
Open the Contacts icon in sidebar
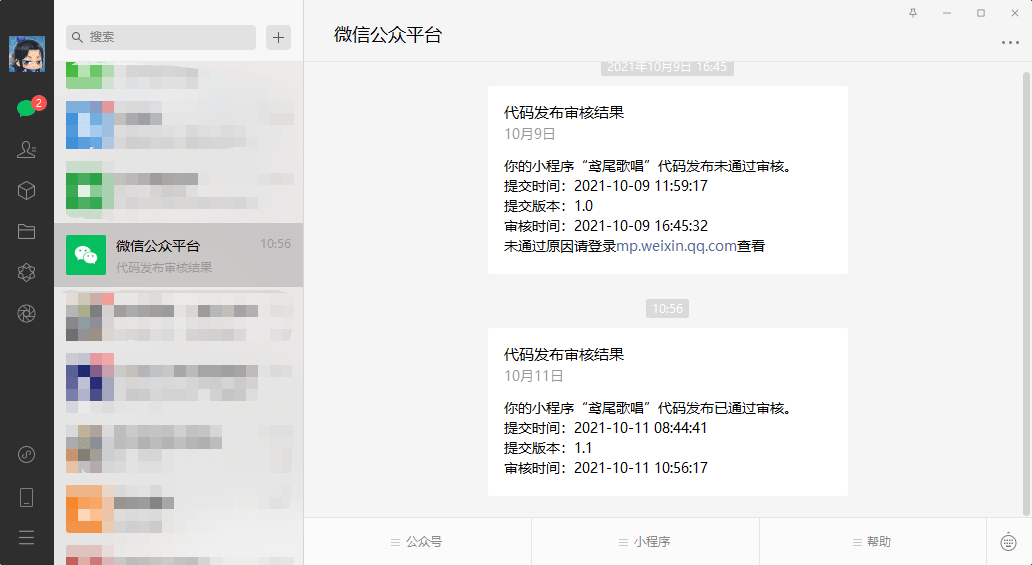26,149
